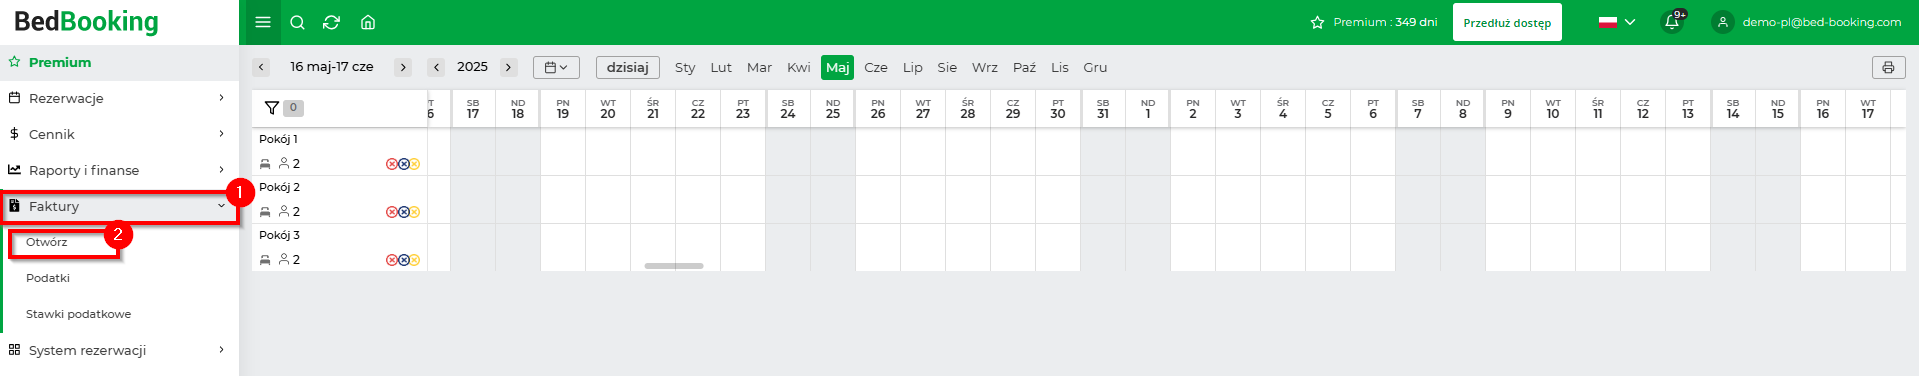Click red circle icon for Pokój 1
Image resolution: width=1919 pixels, height=376 pixels.
click(392, 164)
